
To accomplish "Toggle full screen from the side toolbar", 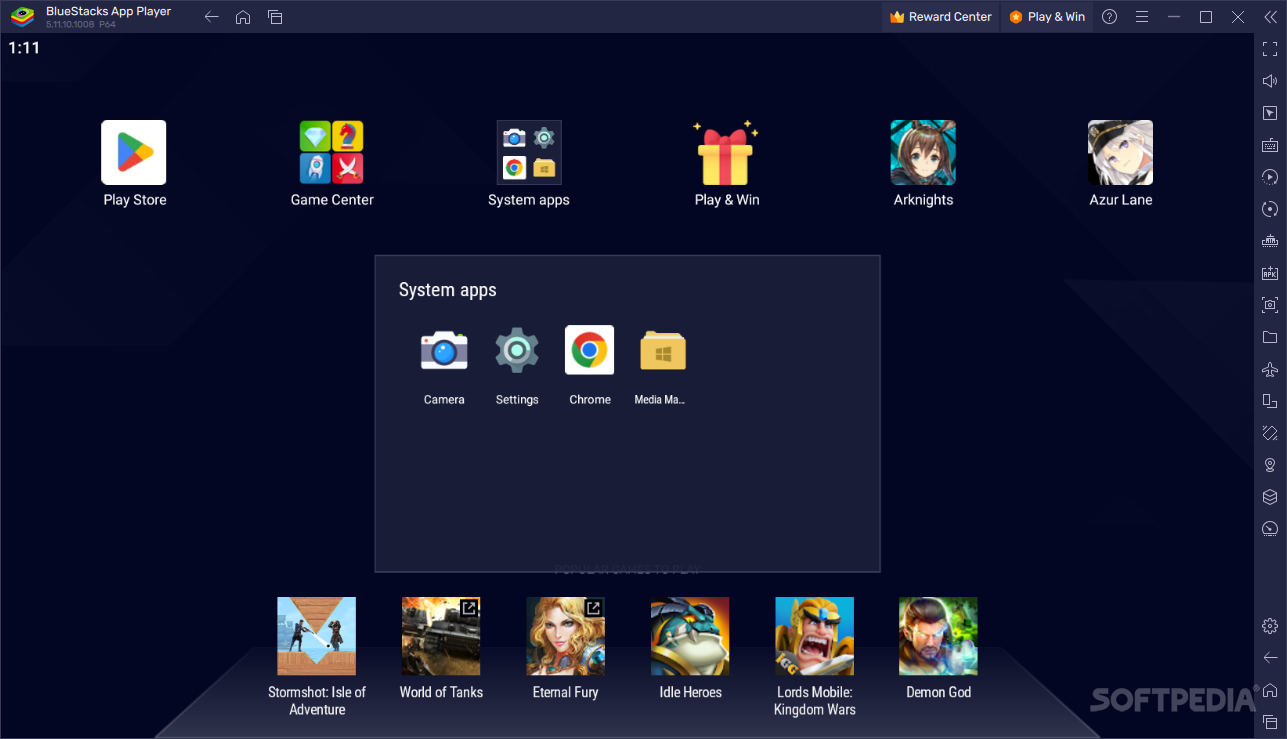I will pyautogui.click(x=1270, y=49).
